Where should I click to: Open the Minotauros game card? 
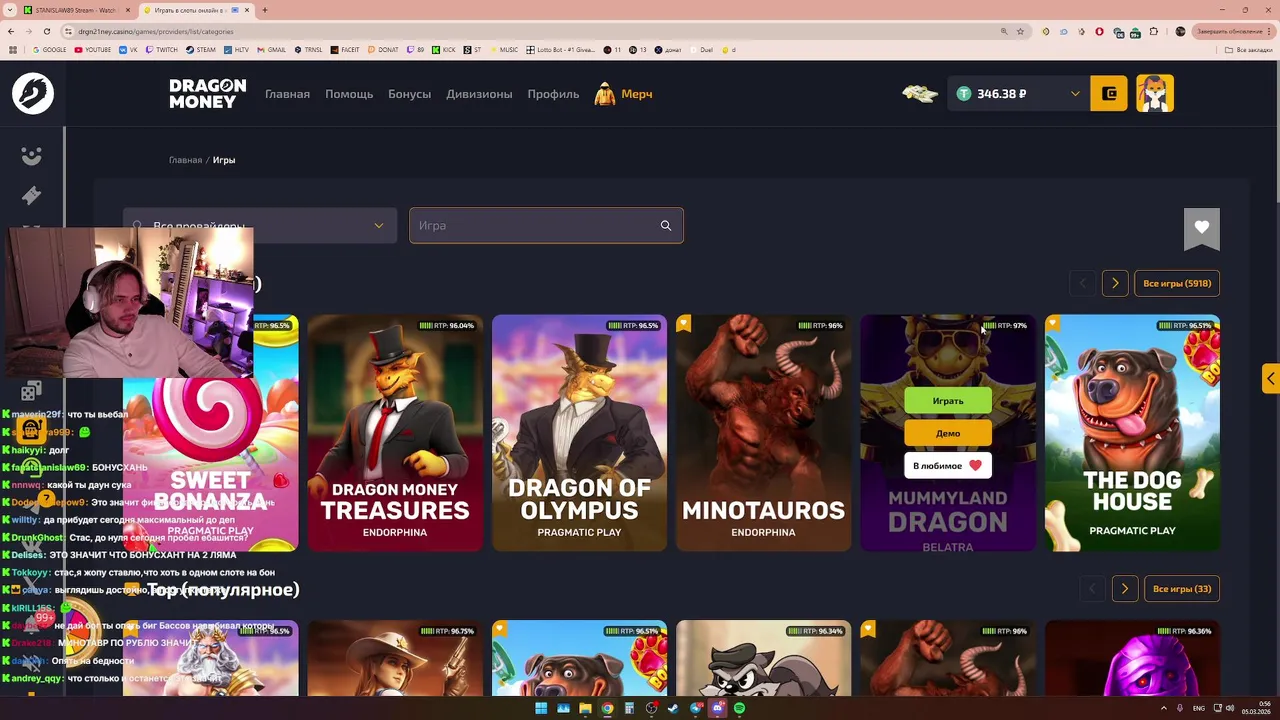coord(763,433)
